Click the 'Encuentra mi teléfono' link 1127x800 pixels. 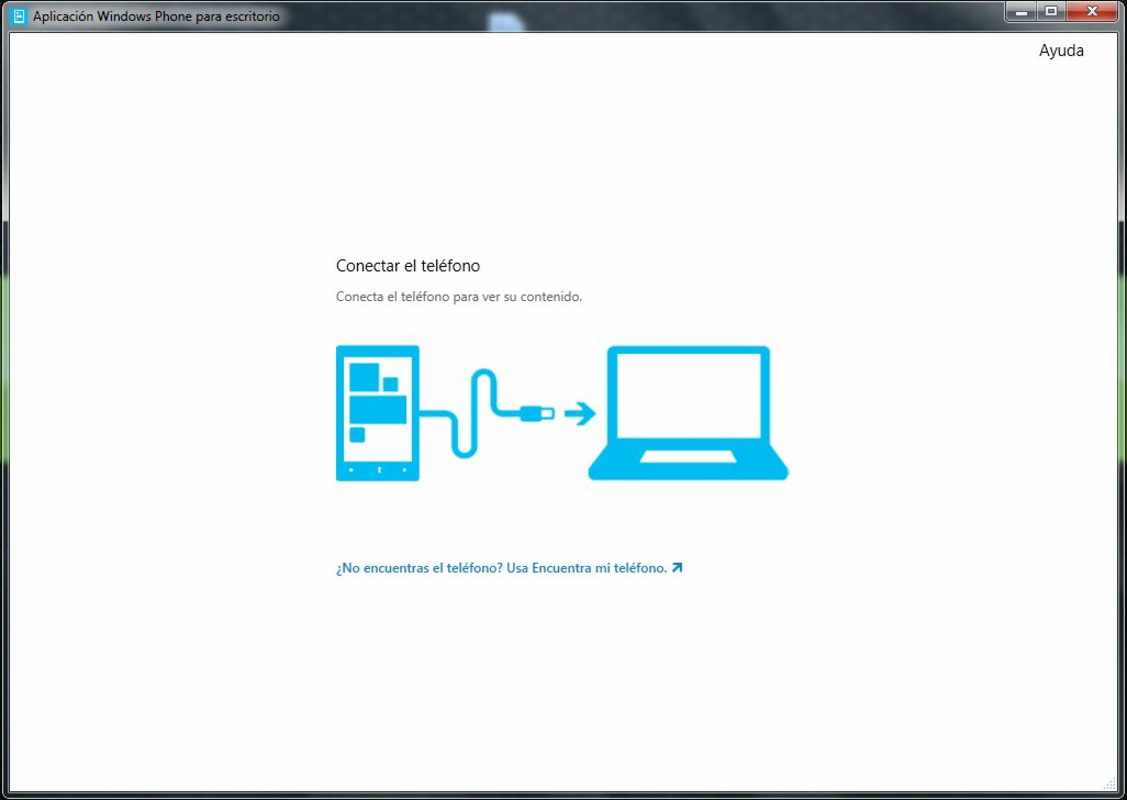[x=509, y=568]
